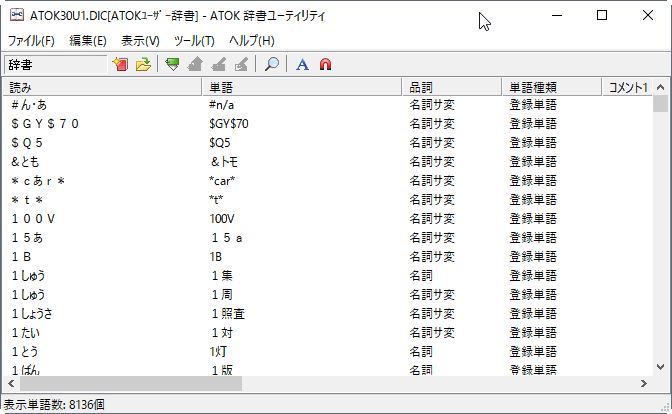
Task: Open the ヘルプ(H) menu
Action: tap(252, 41)
